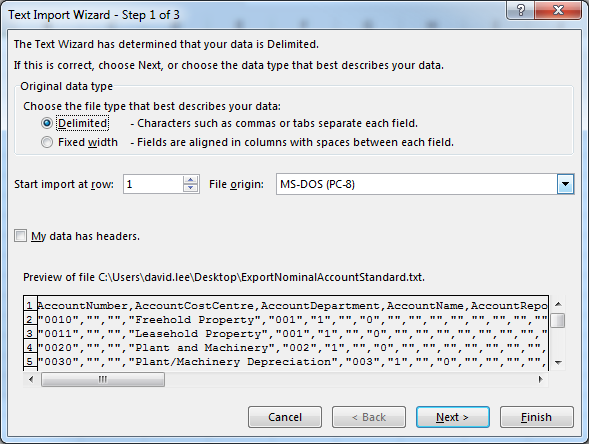Click the vertical preview scrollbar thumb
The image size is (589, 444).
(558, 321)
